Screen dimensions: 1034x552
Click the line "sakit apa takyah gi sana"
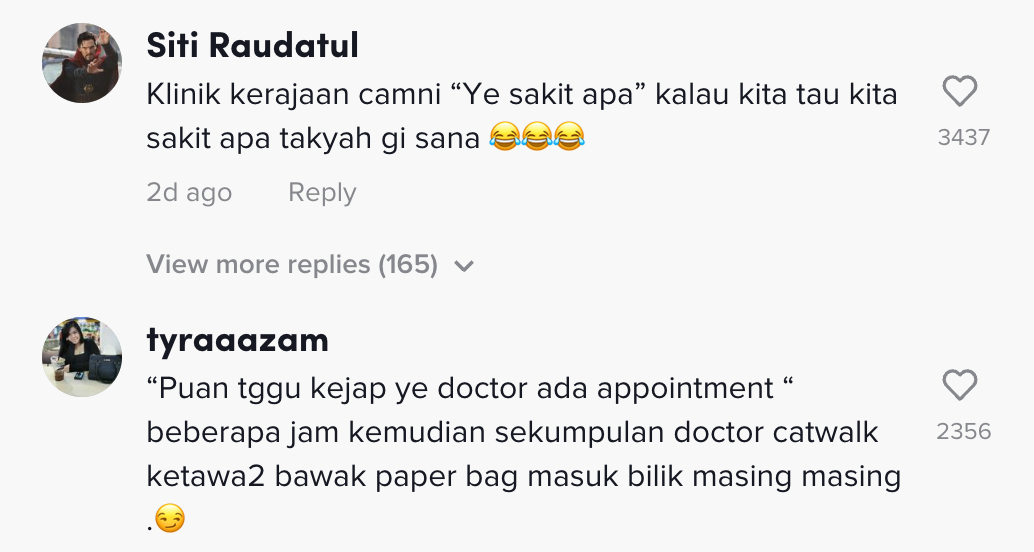(x=313, y=138)
